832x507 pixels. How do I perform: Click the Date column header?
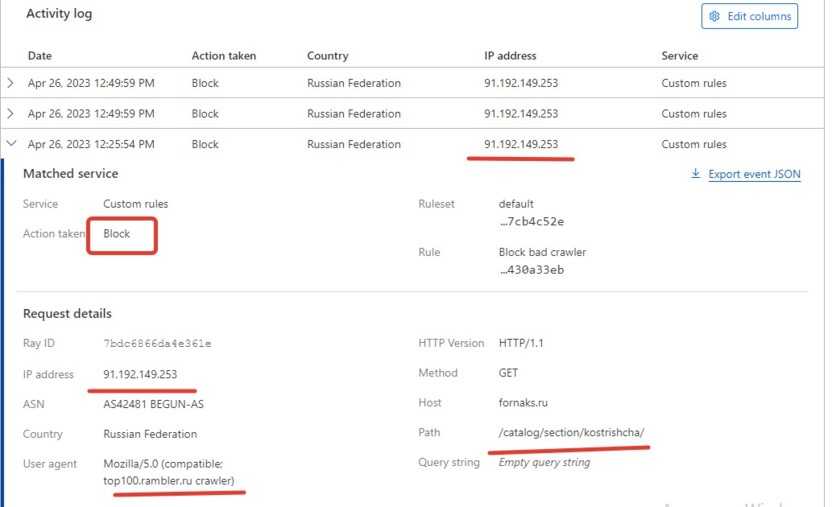point(40,56)
